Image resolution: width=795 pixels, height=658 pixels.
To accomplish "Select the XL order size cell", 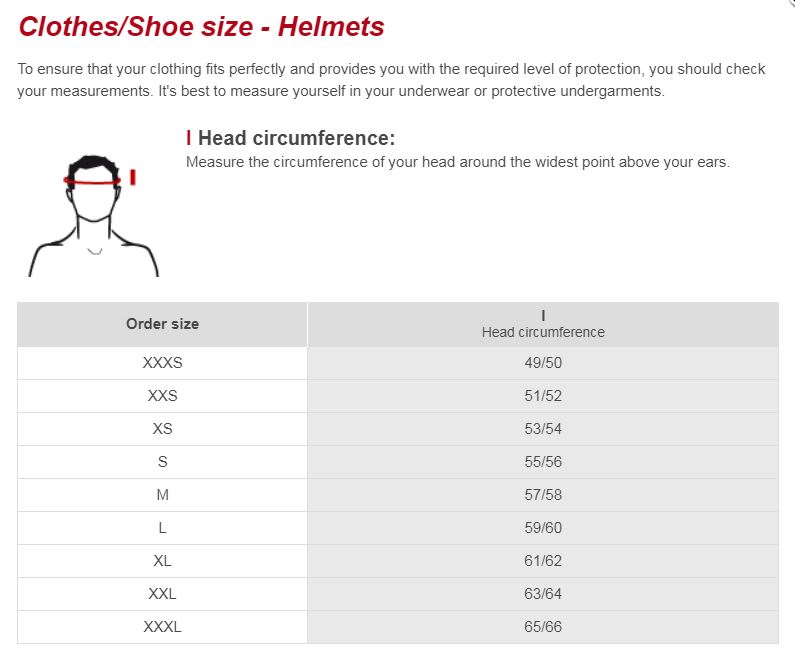I will click(162, 561).
